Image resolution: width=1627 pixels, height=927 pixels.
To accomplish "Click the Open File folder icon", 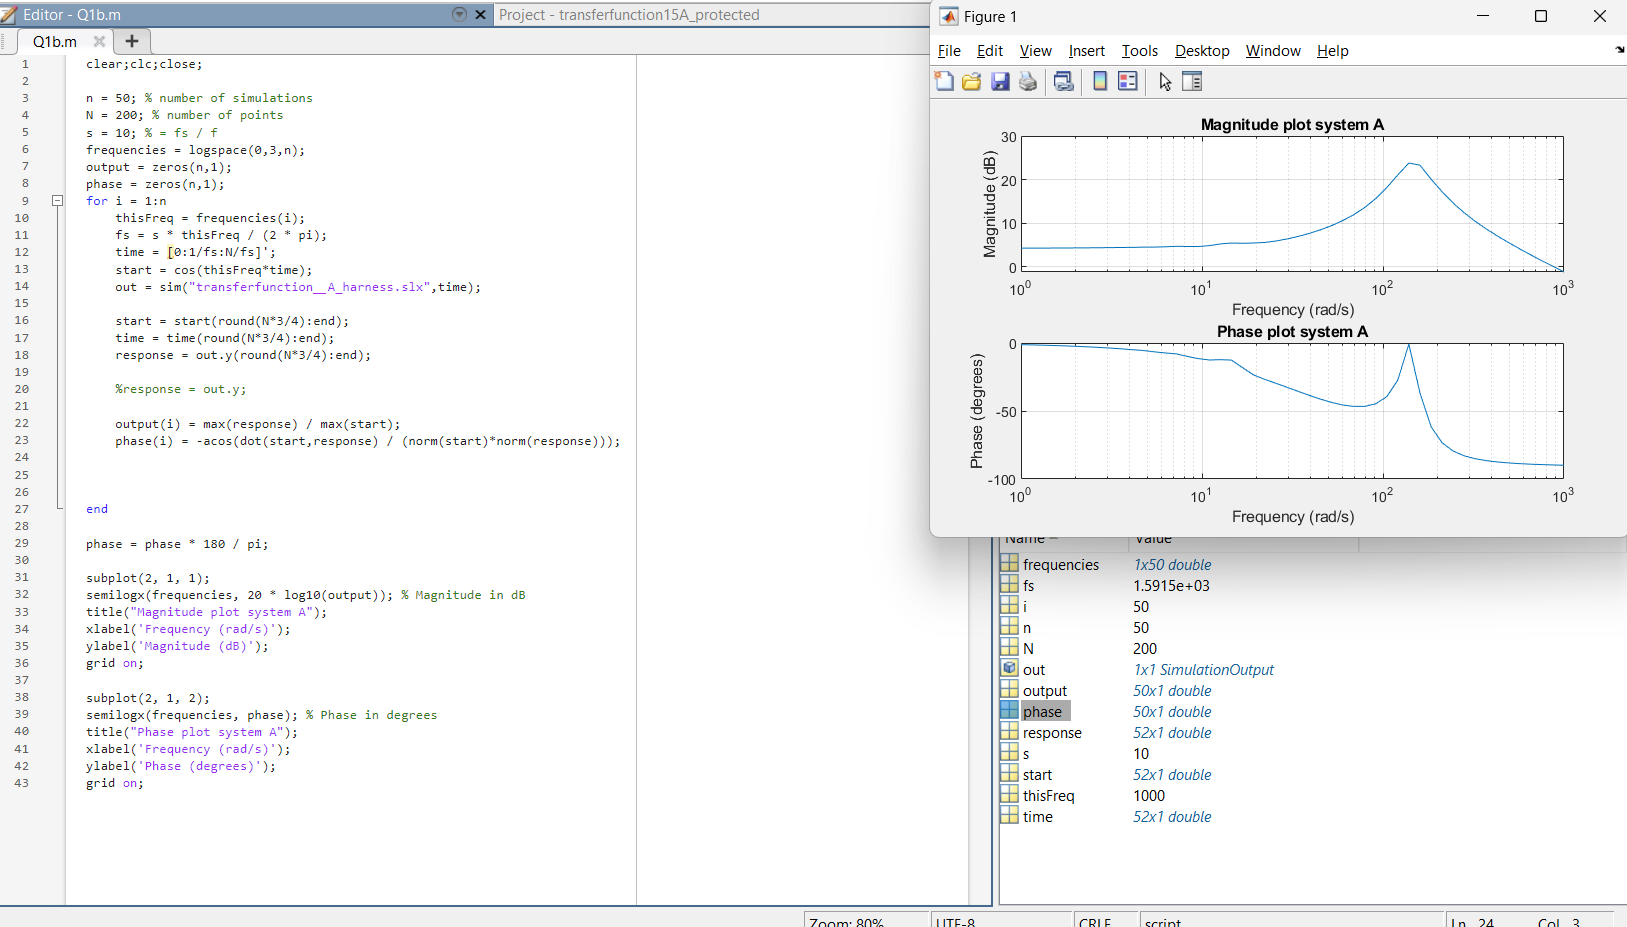I will tap(971, 82).
